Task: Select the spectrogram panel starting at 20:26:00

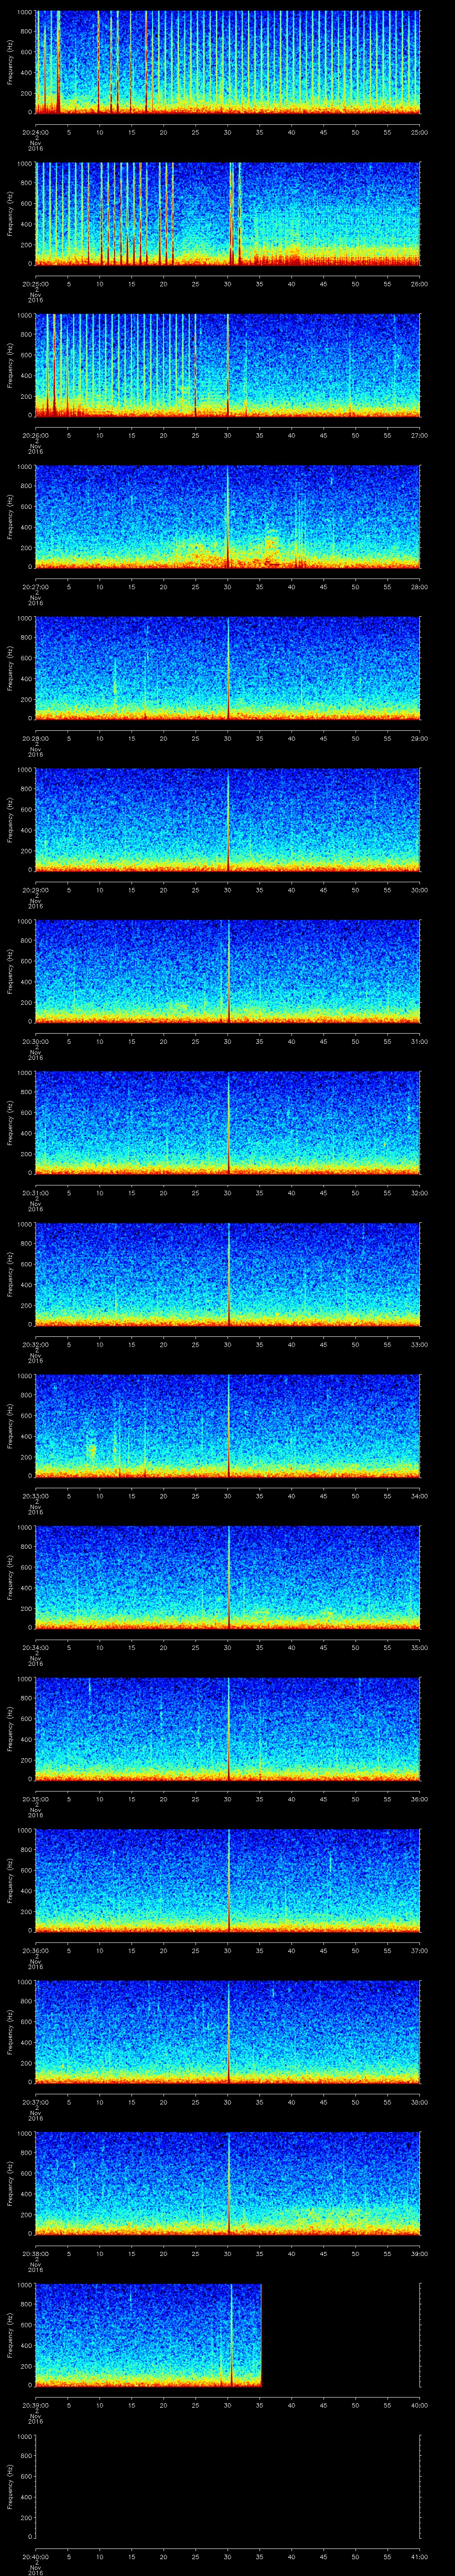Action: pos(228,365)
